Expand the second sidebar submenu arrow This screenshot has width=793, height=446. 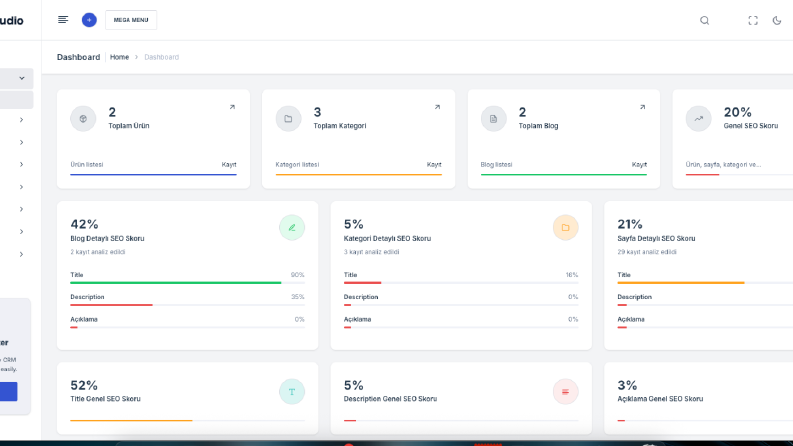point(21,143)
